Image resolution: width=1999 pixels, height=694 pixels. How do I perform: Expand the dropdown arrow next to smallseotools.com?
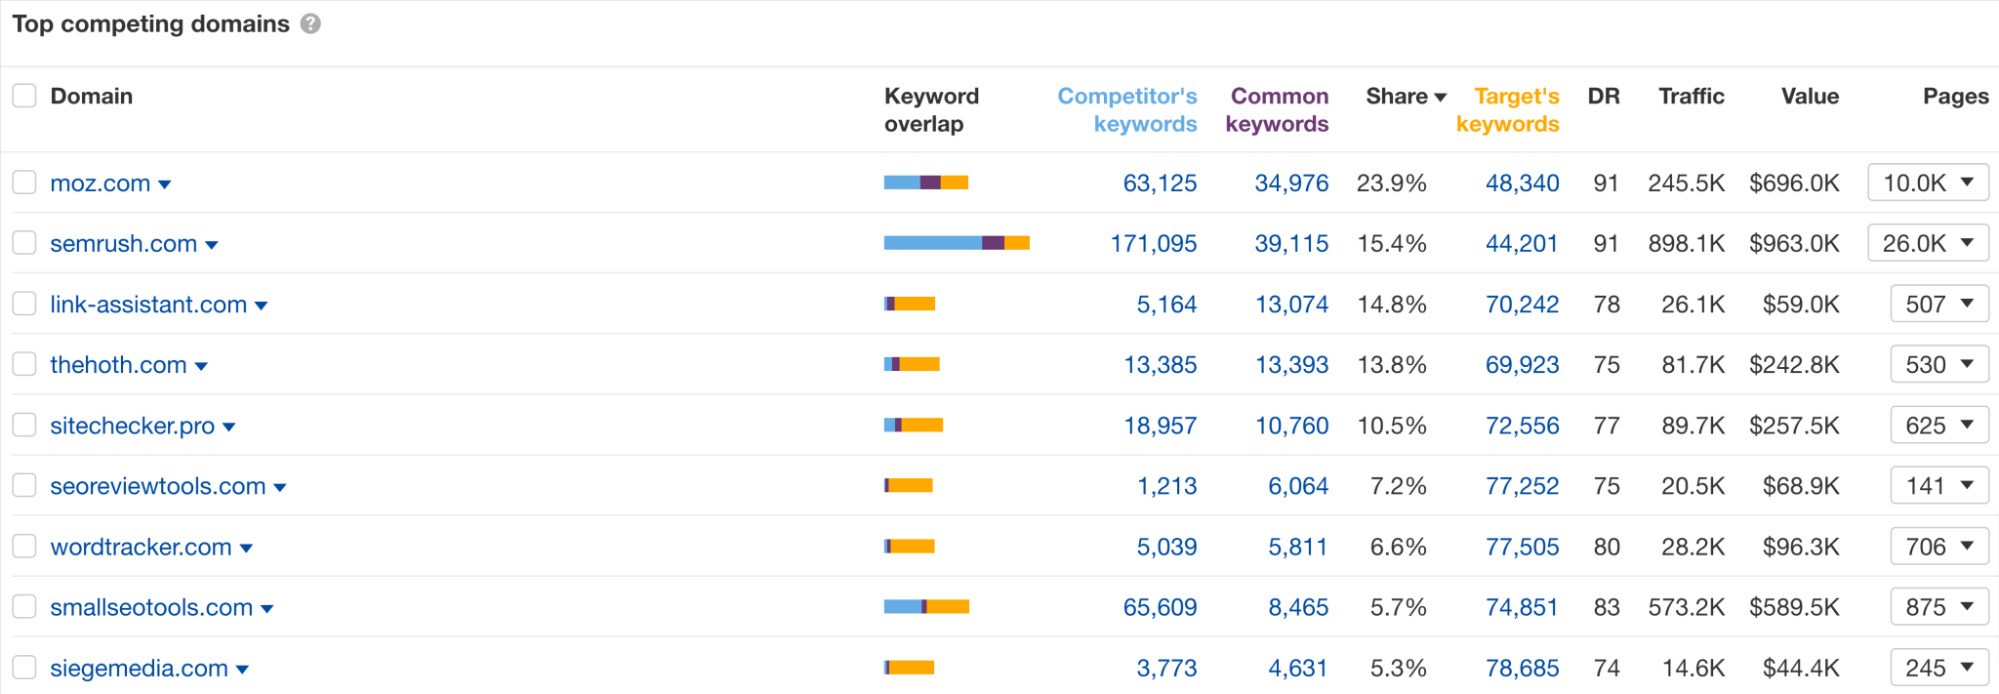click(267, 609)
